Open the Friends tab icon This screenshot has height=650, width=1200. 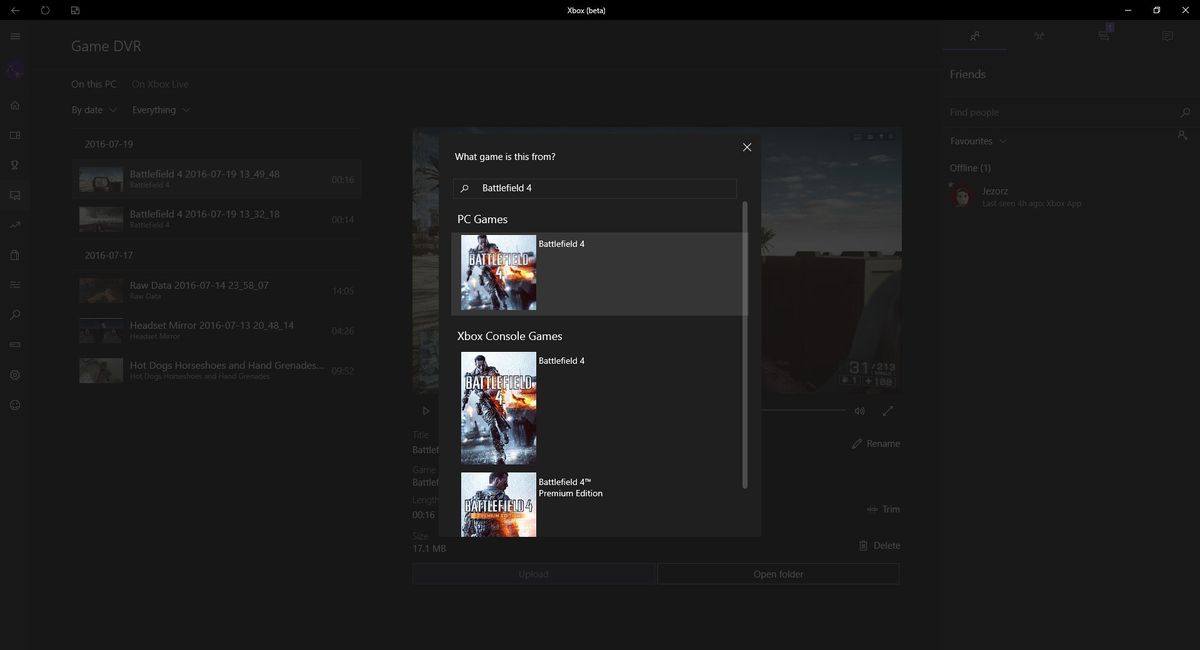click(x=975, y=36)
